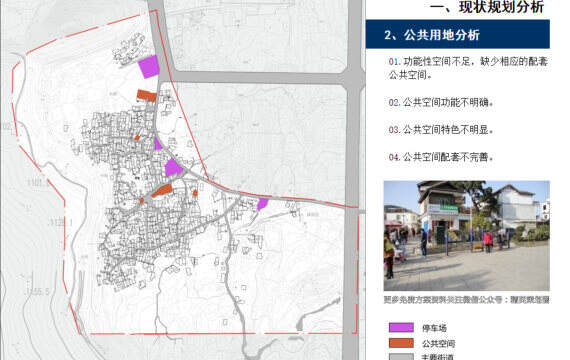Click the orange public space near north road

146,96
